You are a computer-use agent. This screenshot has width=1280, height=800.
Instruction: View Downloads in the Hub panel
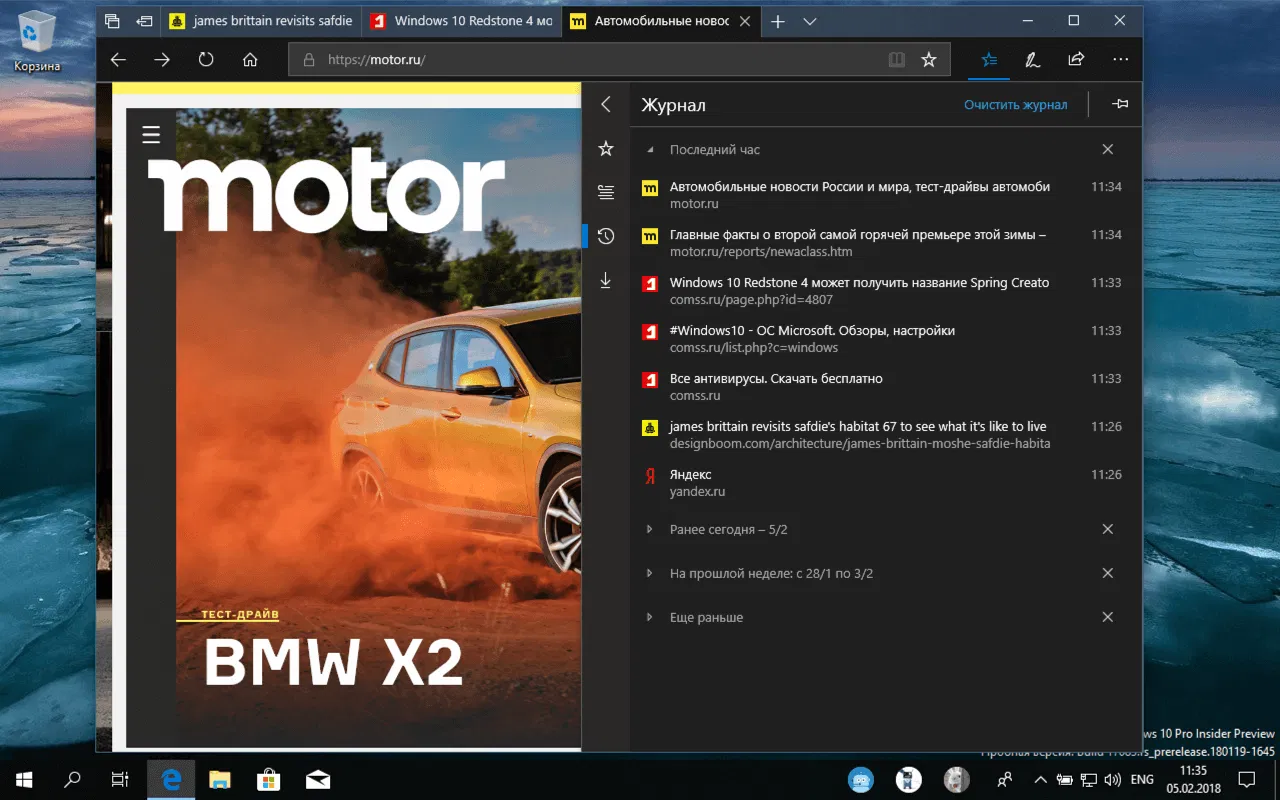click(606, 281)
